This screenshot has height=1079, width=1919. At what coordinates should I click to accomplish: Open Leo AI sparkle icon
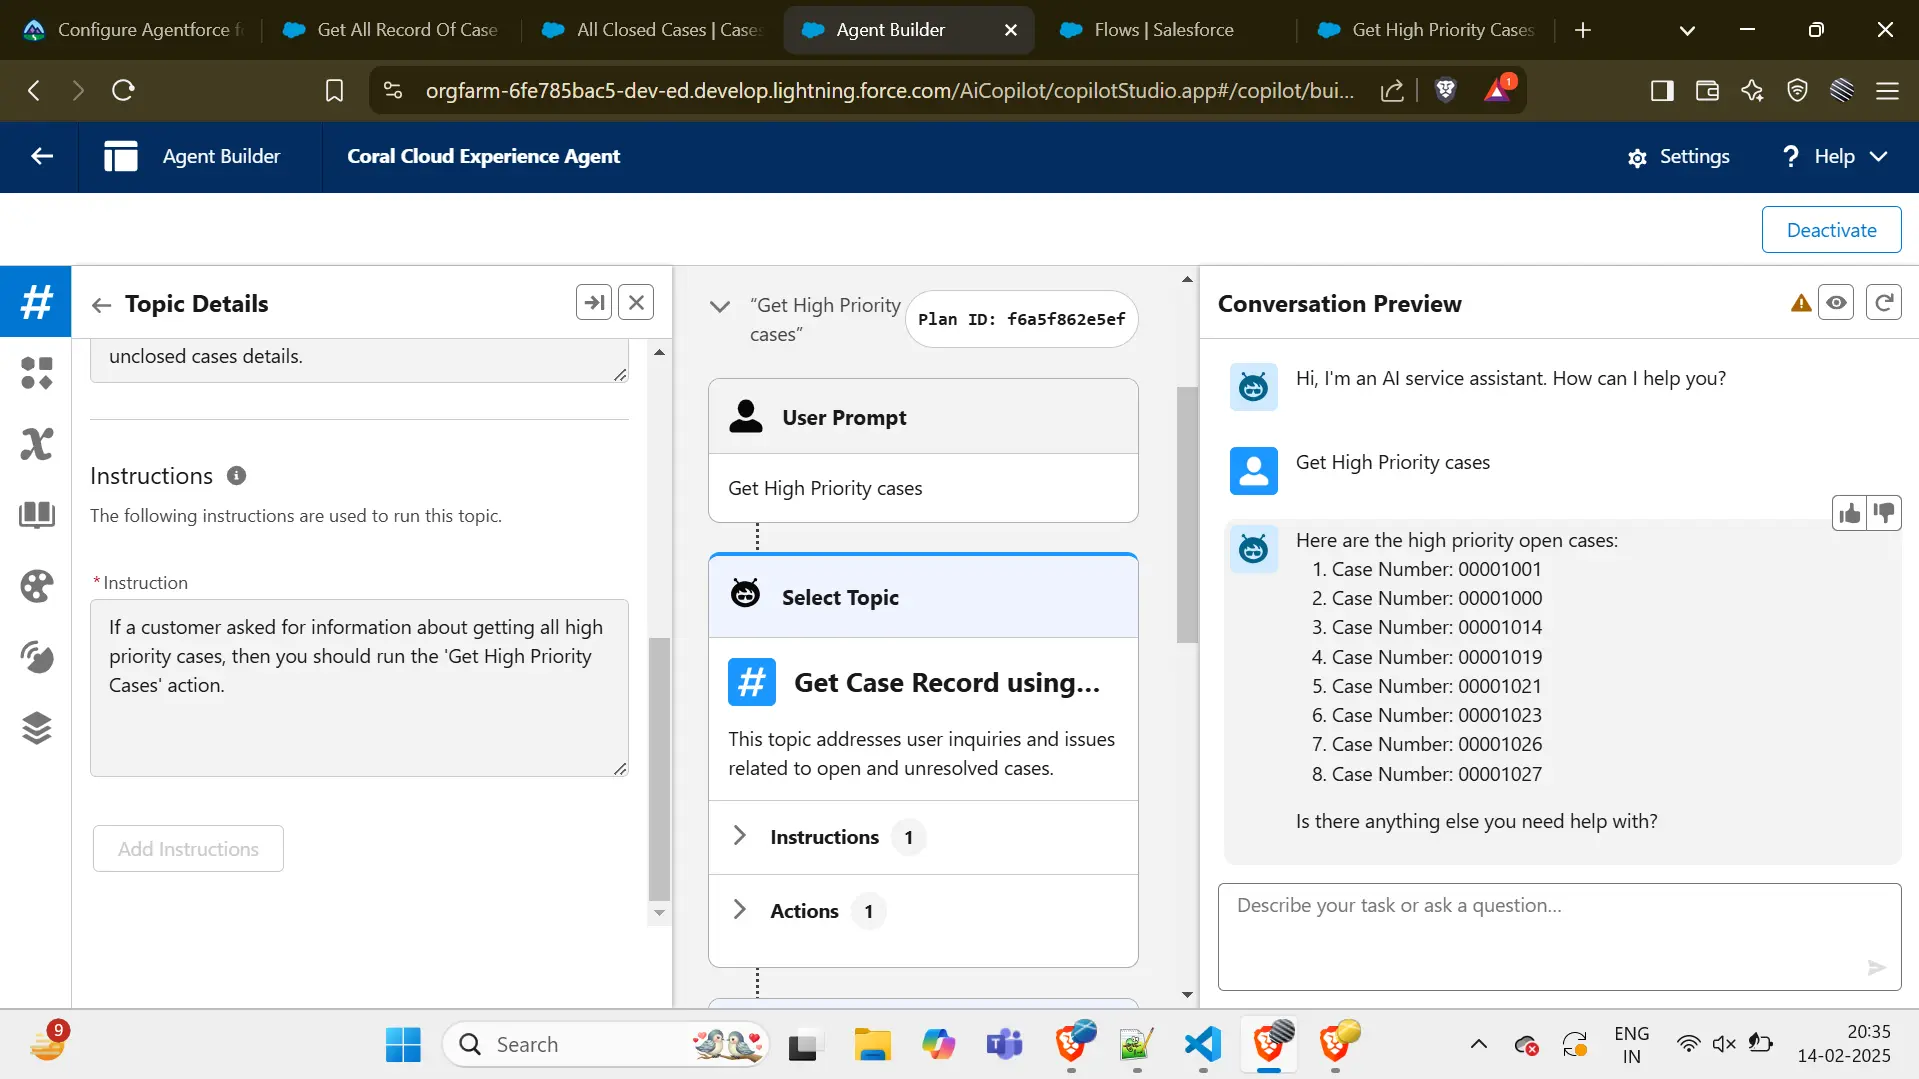1752,91
